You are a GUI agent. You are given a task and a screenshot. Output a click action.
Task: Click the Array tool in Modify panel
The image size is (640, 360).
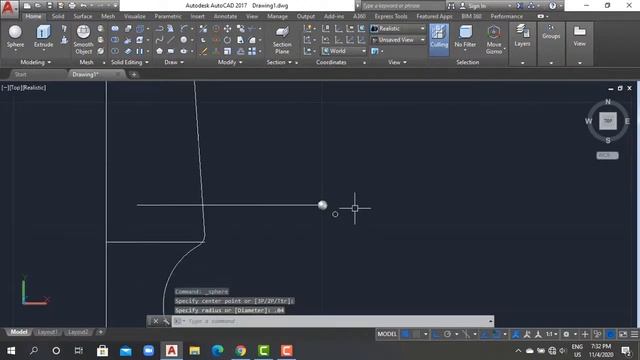click(252, 51)
